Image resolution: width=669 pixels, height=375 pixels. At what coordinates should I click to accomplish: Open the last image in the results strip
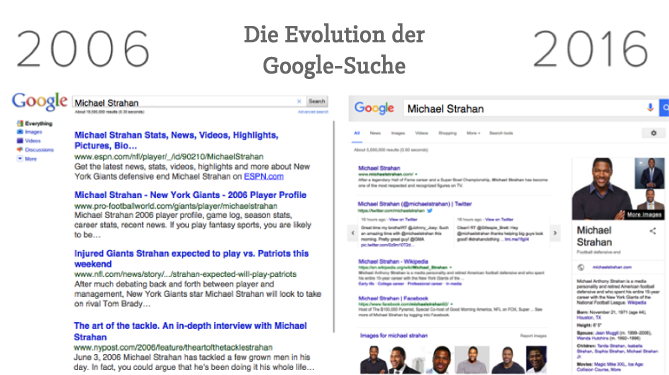point(536,360)
